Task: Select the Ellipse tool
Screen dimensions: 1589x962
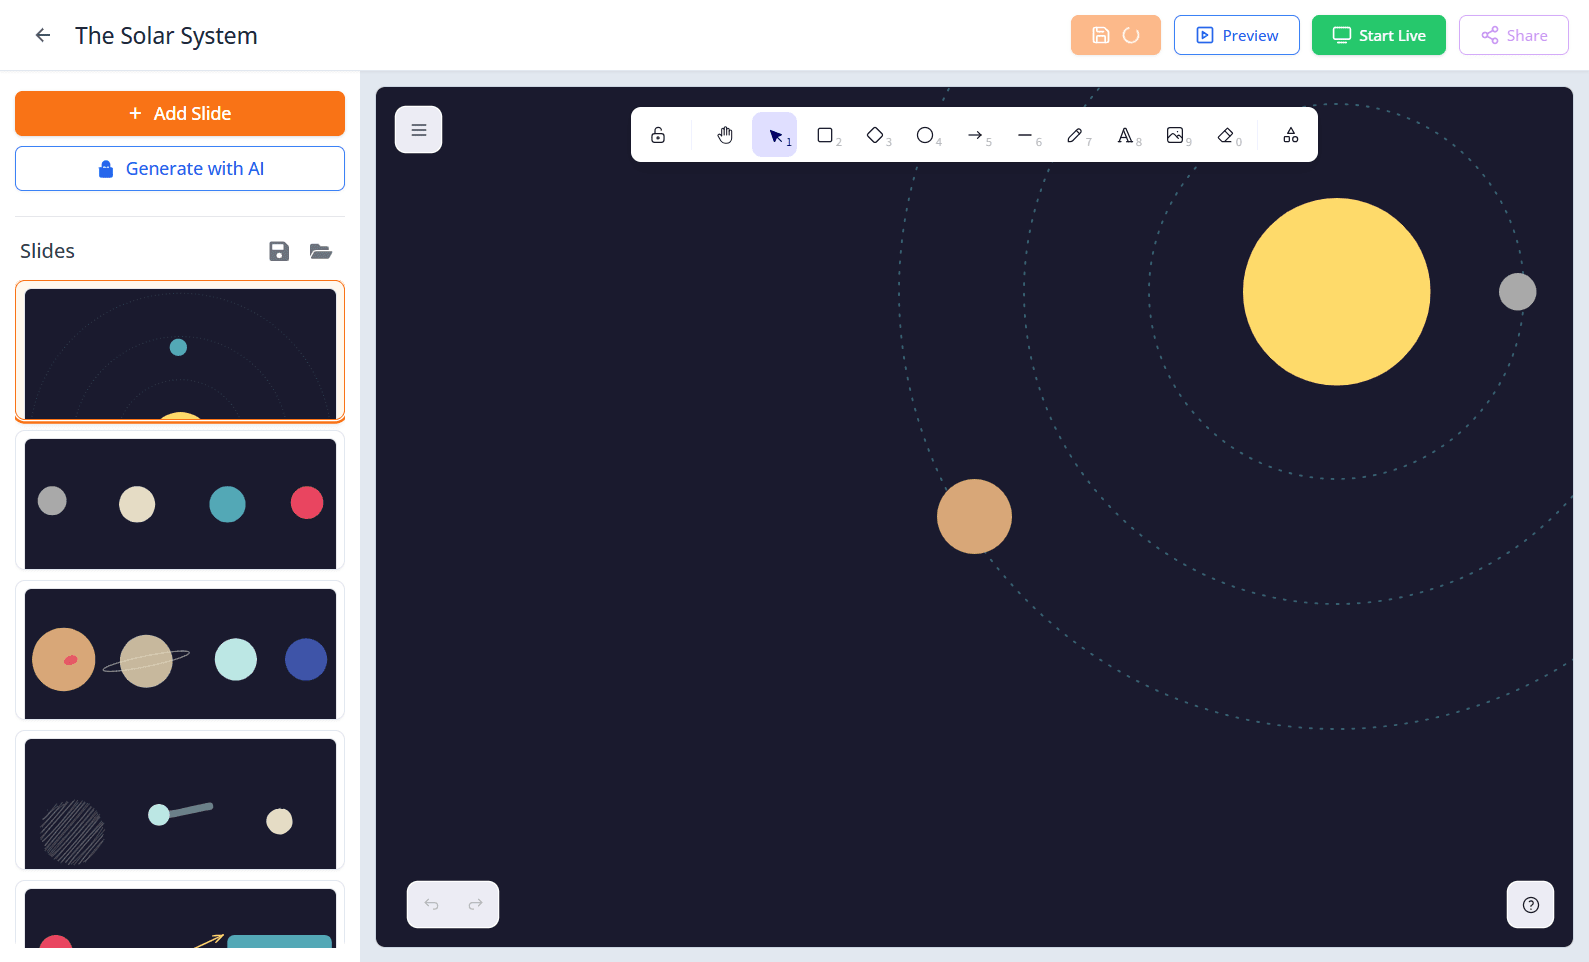Action: [x=925, y=135]
